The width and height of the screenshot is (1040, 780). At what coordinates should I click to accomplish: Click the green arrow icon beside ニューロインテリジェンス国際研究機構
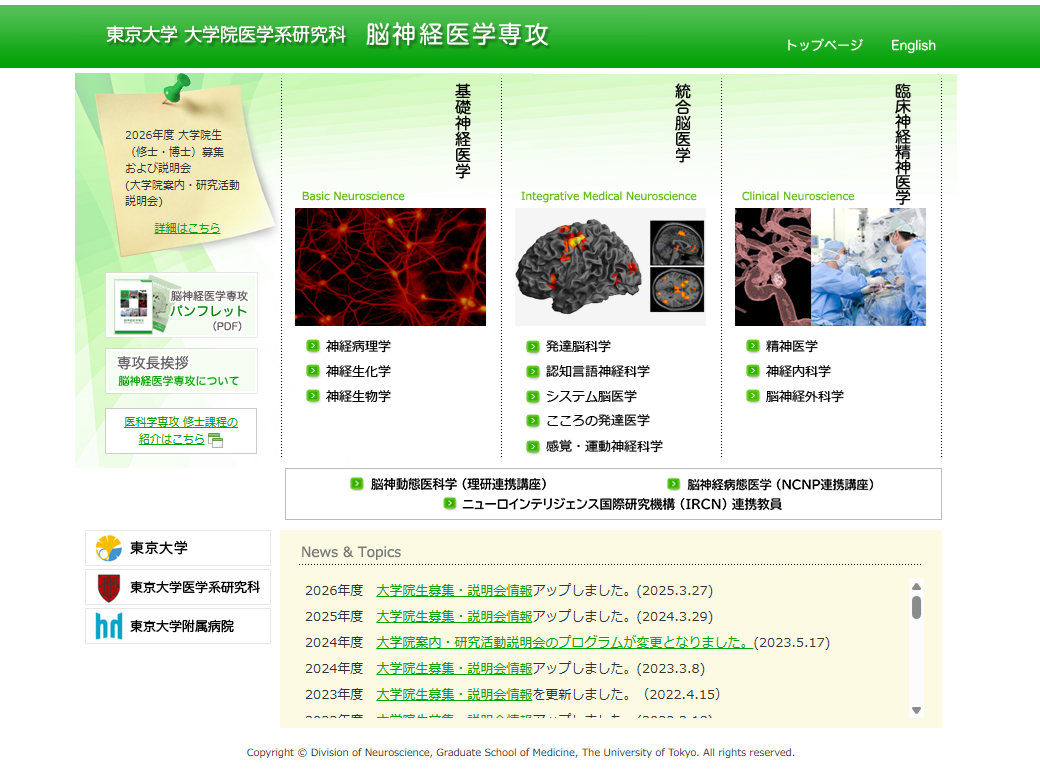(x=450, y=503)
